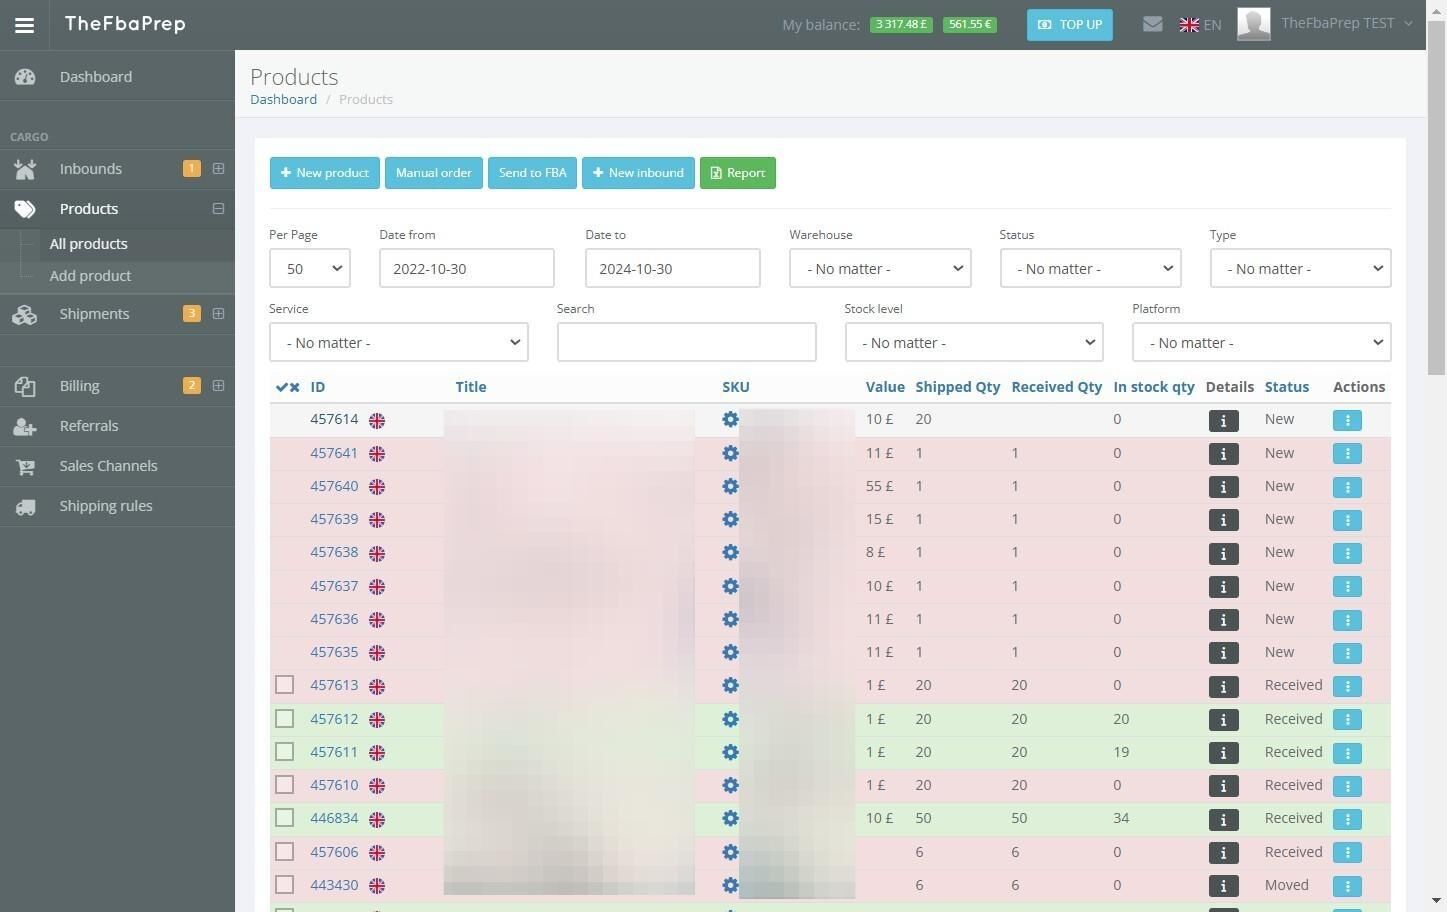The width and height of the screenshot is (1447, 912).
Task: Open details info icon for product 446834
Action: tap(1223, 819)
